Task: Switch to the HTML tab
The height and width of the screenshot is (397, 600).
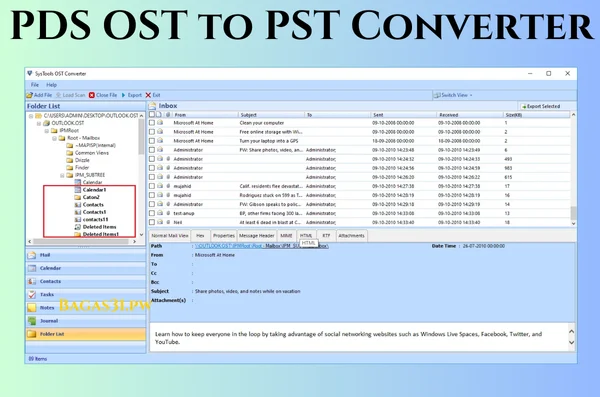Action: (306, 235)
